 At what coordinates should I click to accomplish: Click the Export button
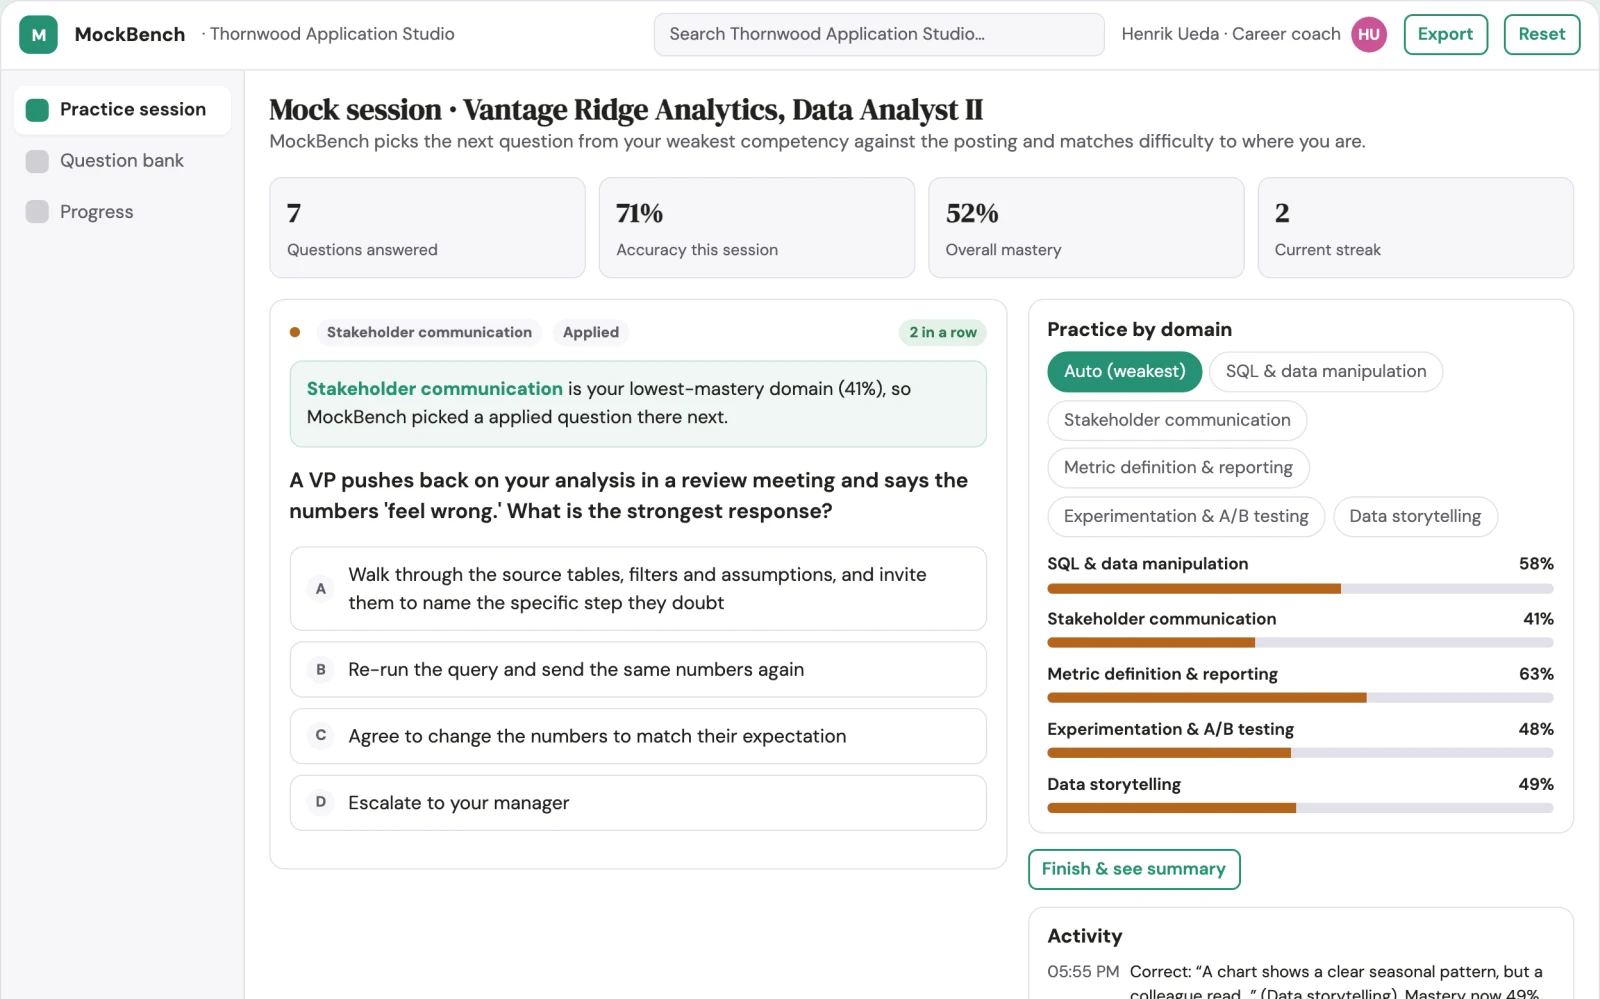[1445, 34]
